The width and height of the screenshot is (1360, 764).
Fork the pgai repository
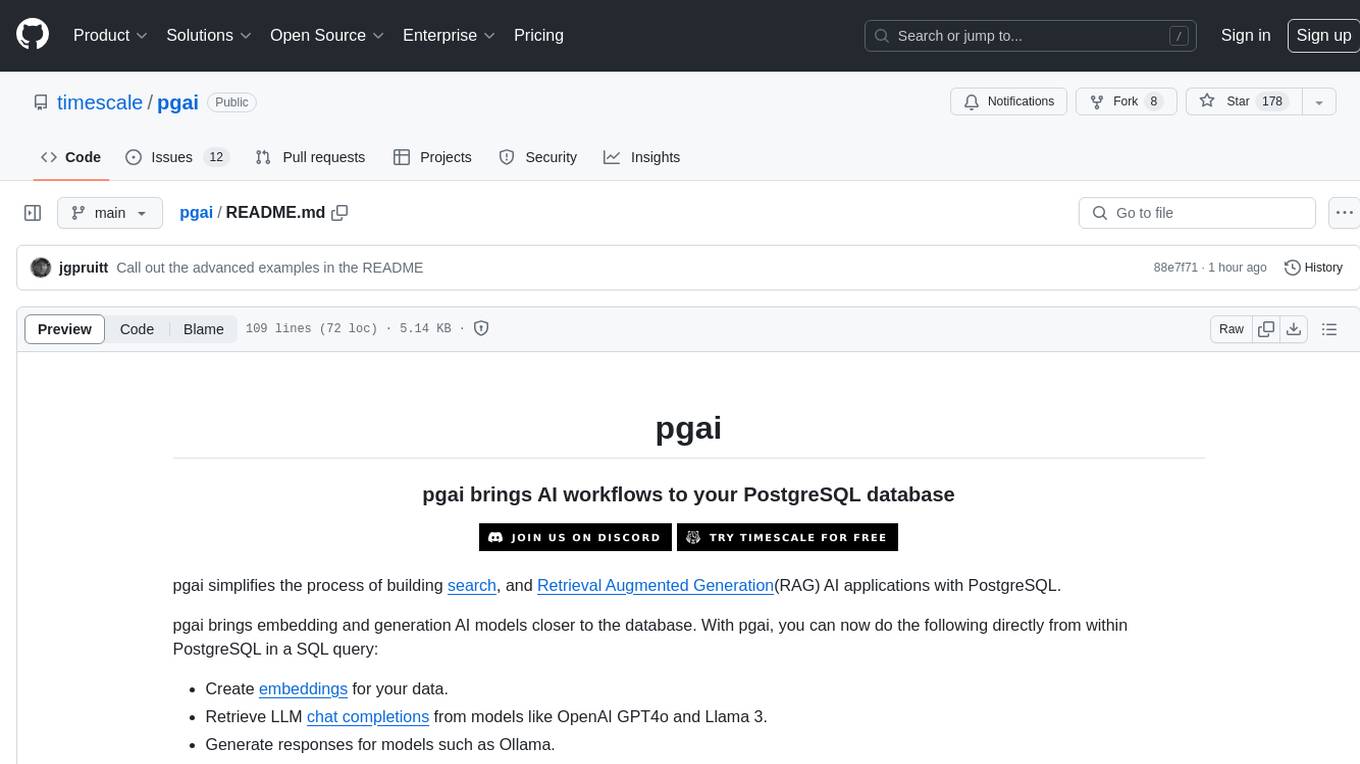click(1126, 102)
